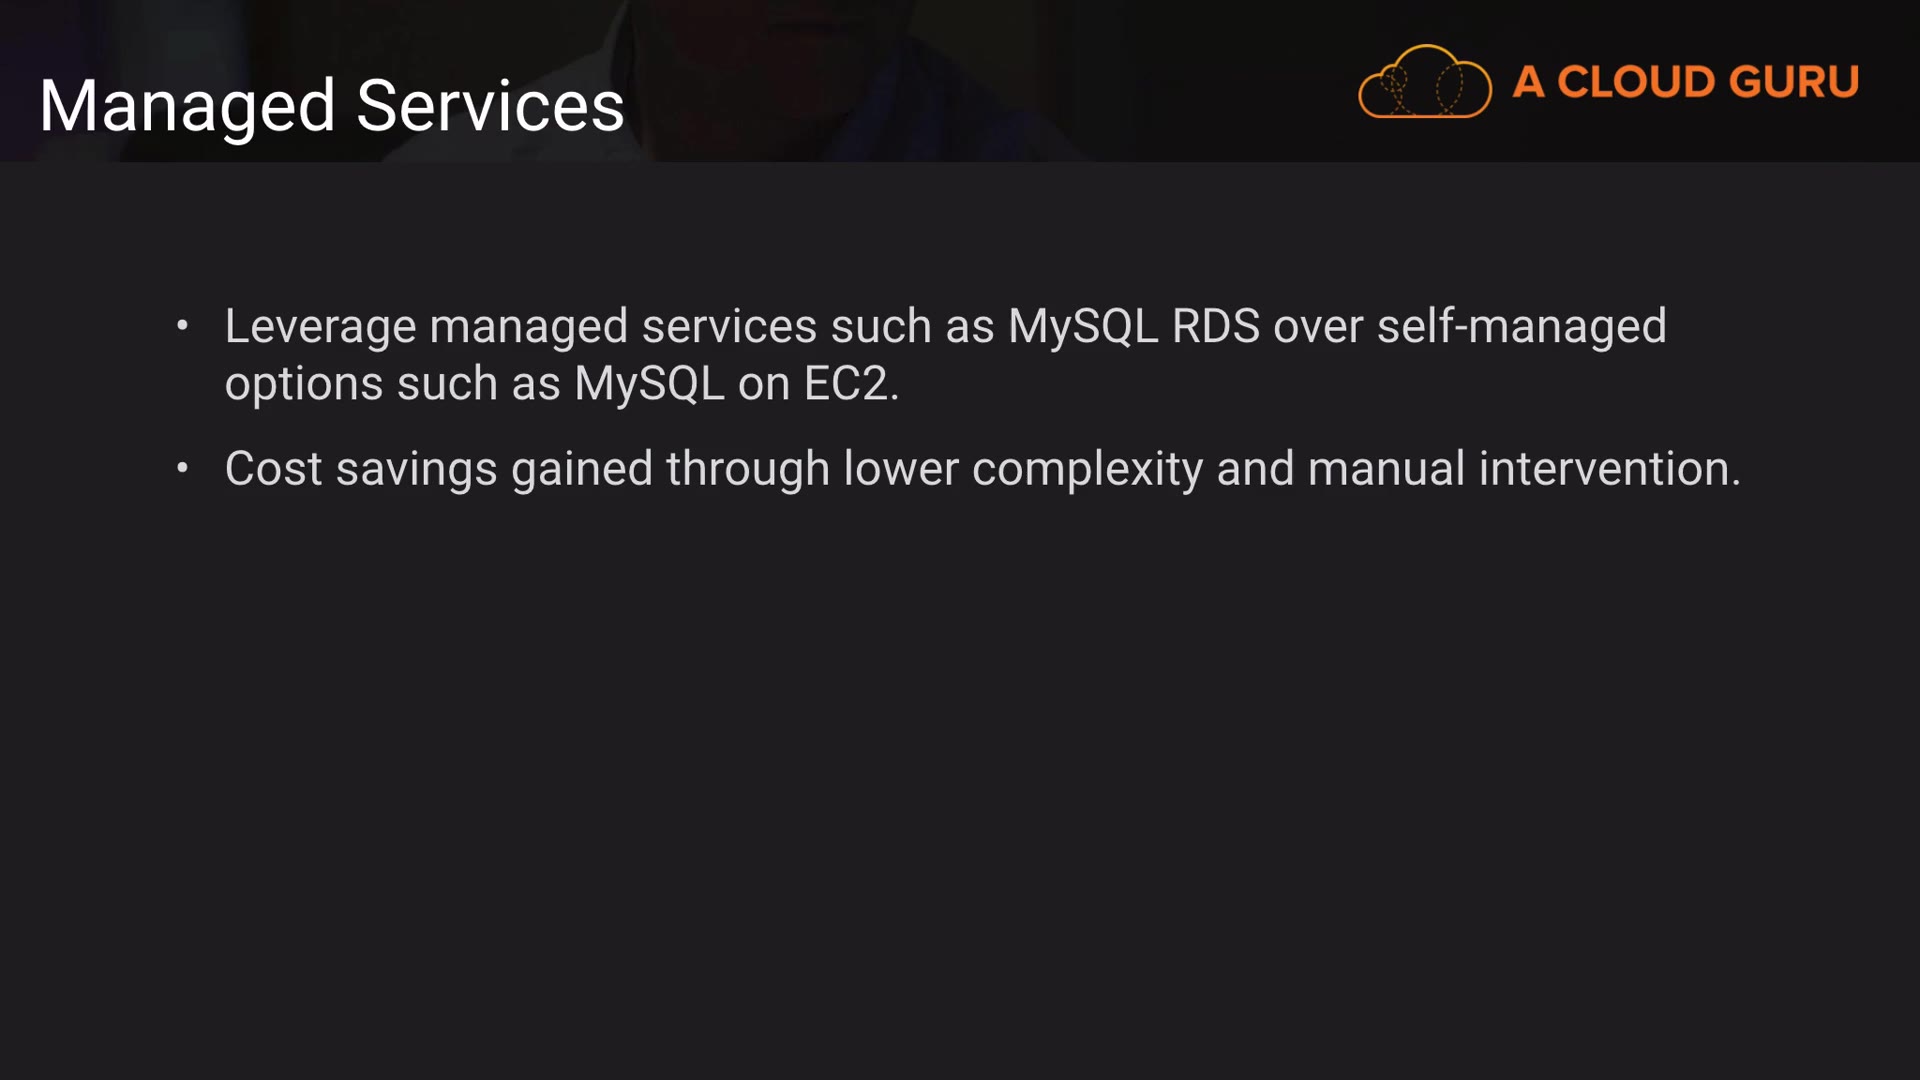Click the word complexity
This screenshot has height=1080, width=1920.
point(1087,469)
